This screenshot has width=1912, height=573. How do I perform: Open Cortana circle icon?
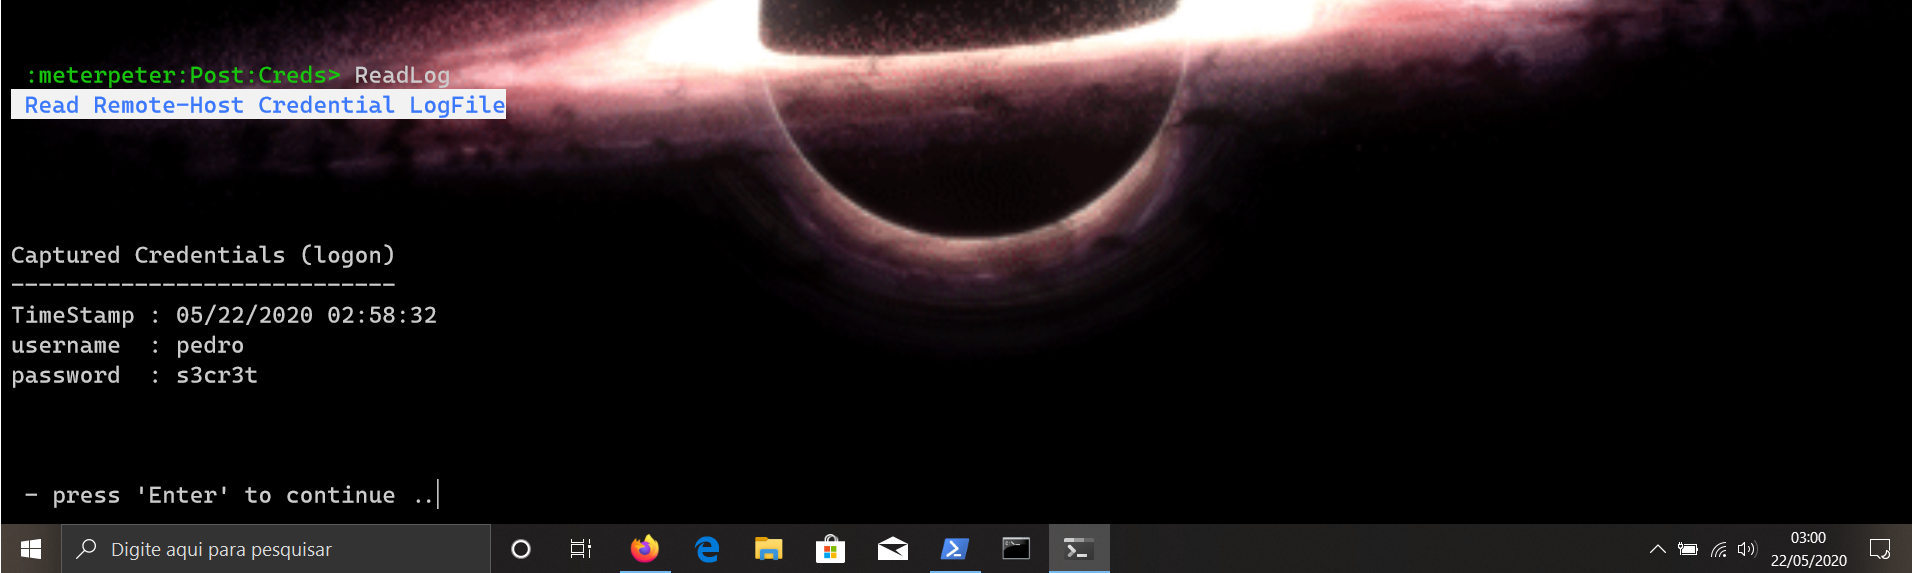point(520,549)
